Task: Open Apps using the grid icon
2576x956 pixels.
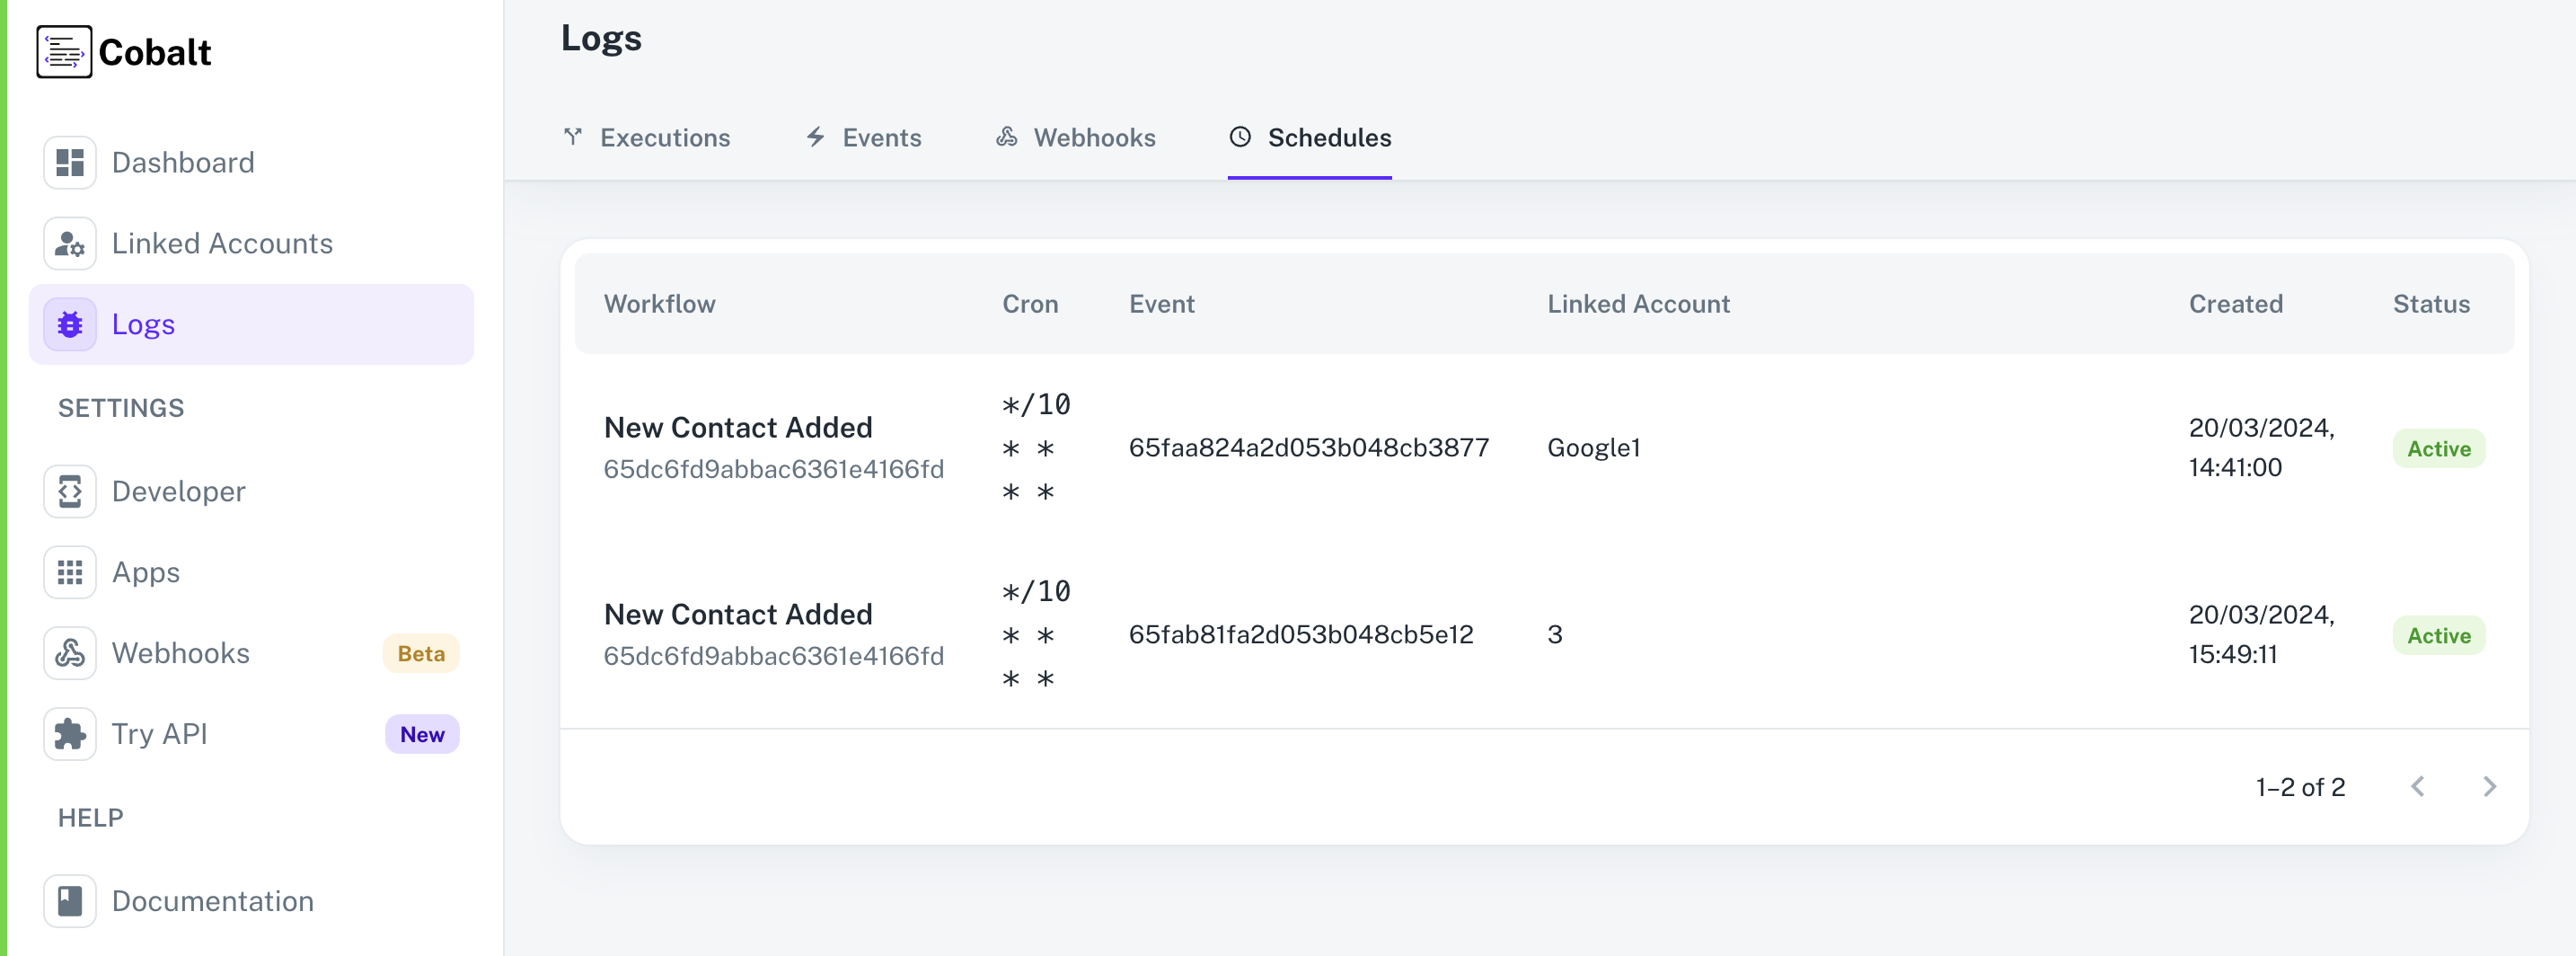Action: (69, 572)
